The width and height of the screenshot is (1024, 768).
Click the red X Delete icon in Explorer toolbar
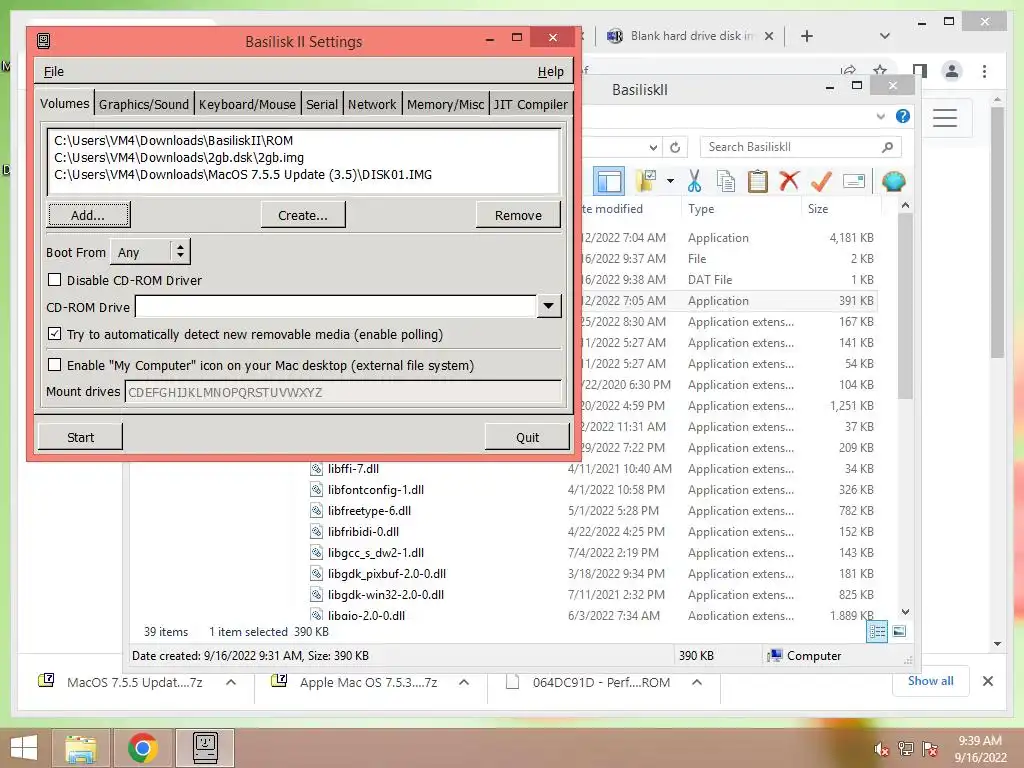pyautogui.click(x=789, y=180)
